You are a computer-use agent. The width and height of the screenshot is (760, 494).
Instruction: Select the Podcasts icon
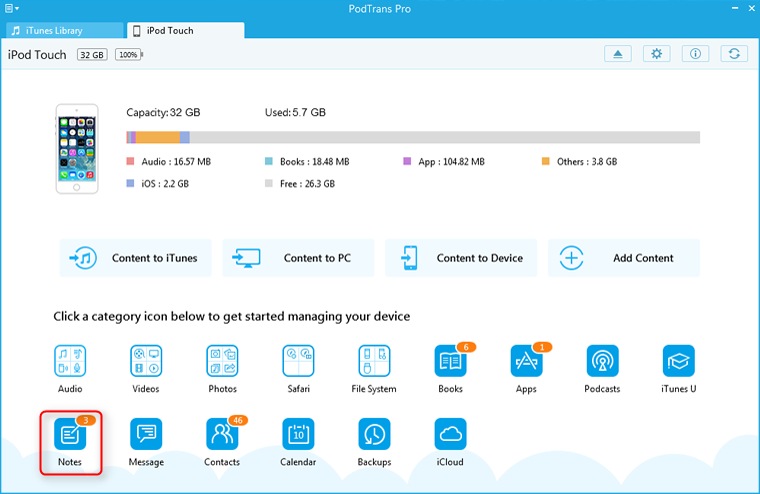602,361
